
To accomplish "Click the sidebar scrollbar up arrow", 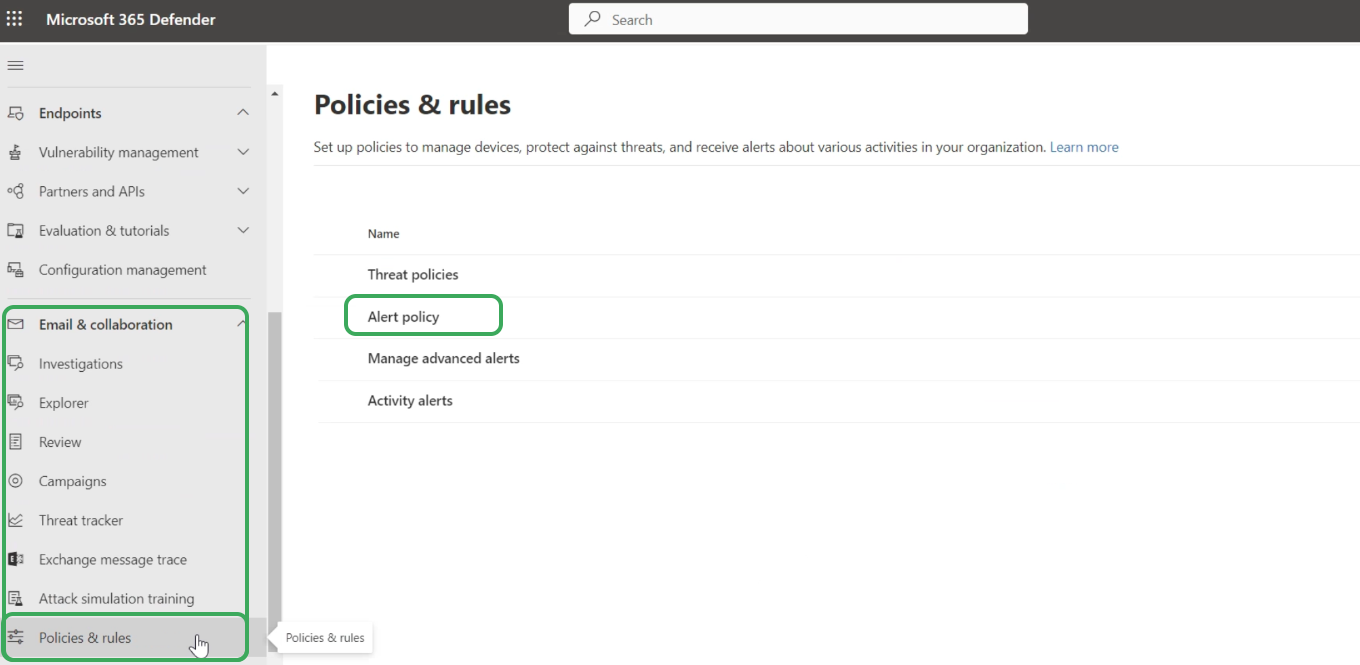I will click(275, 93).
